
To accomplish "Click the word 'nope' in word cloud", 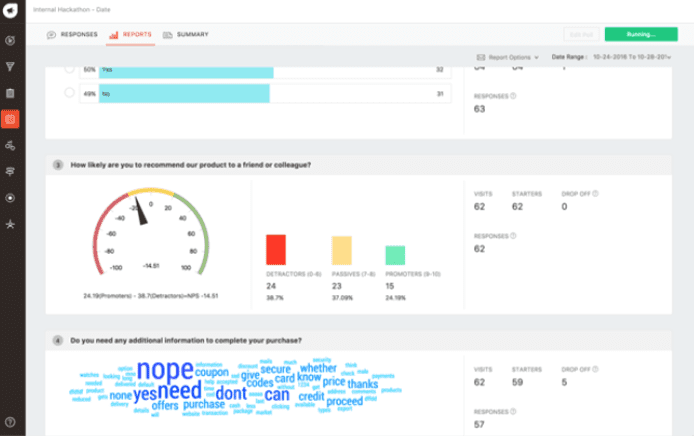I will 165,370.
